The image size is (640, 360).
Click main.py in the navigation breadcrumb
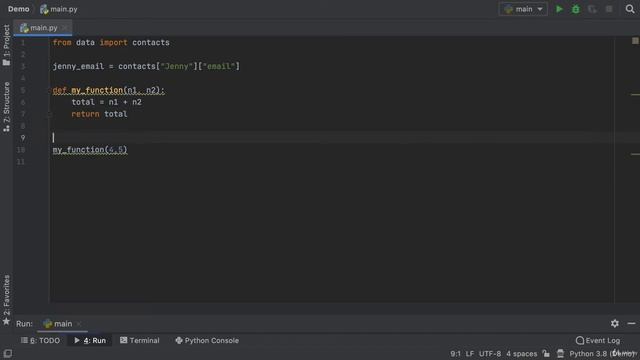(59, 9)
